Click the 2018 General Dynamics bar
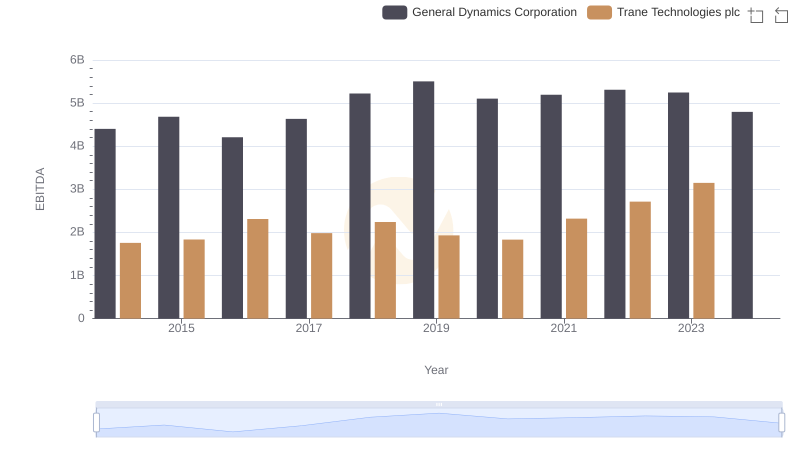This screenshot has width=800, height=461. click(x=360, y=206)
